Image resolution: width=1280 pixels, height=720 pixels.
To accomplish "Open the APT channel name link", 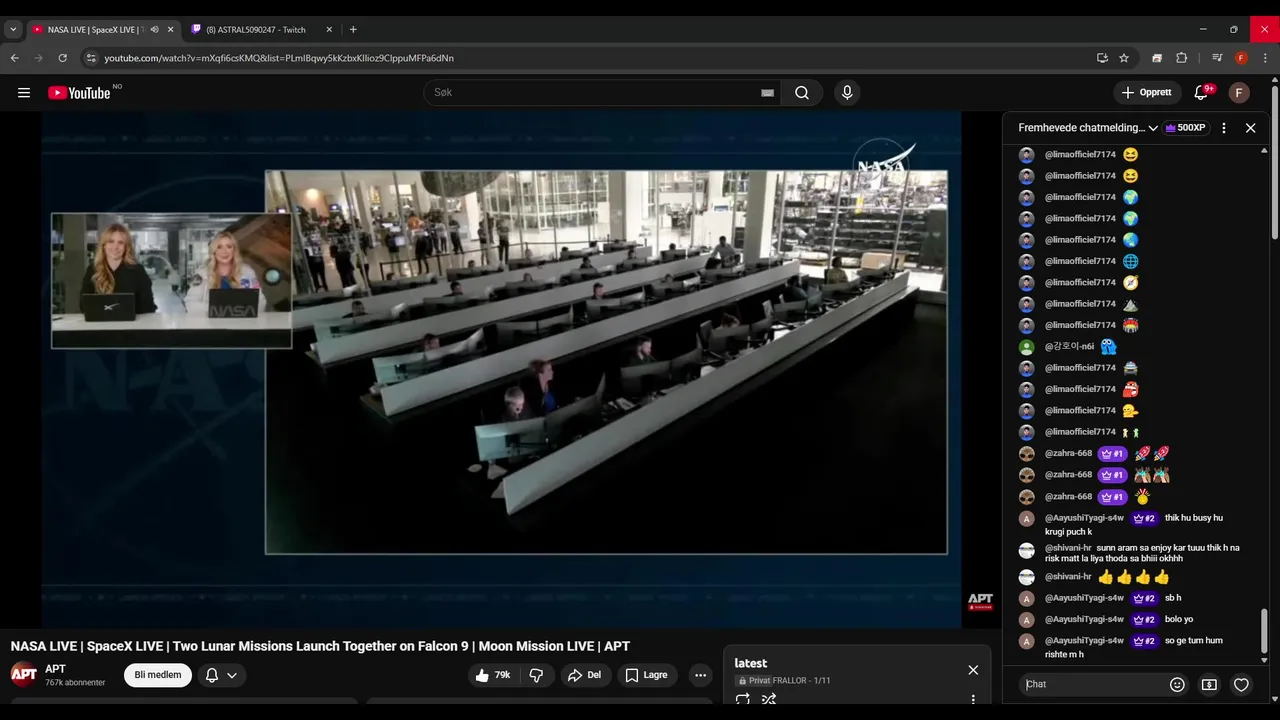I will tap(55, 669).
